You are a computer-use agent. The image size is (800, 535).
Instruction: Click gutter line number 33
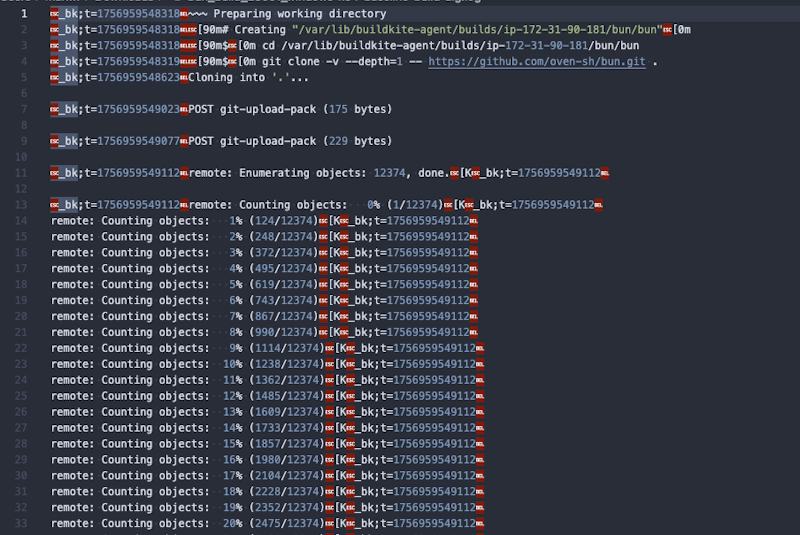coord(21,524)
